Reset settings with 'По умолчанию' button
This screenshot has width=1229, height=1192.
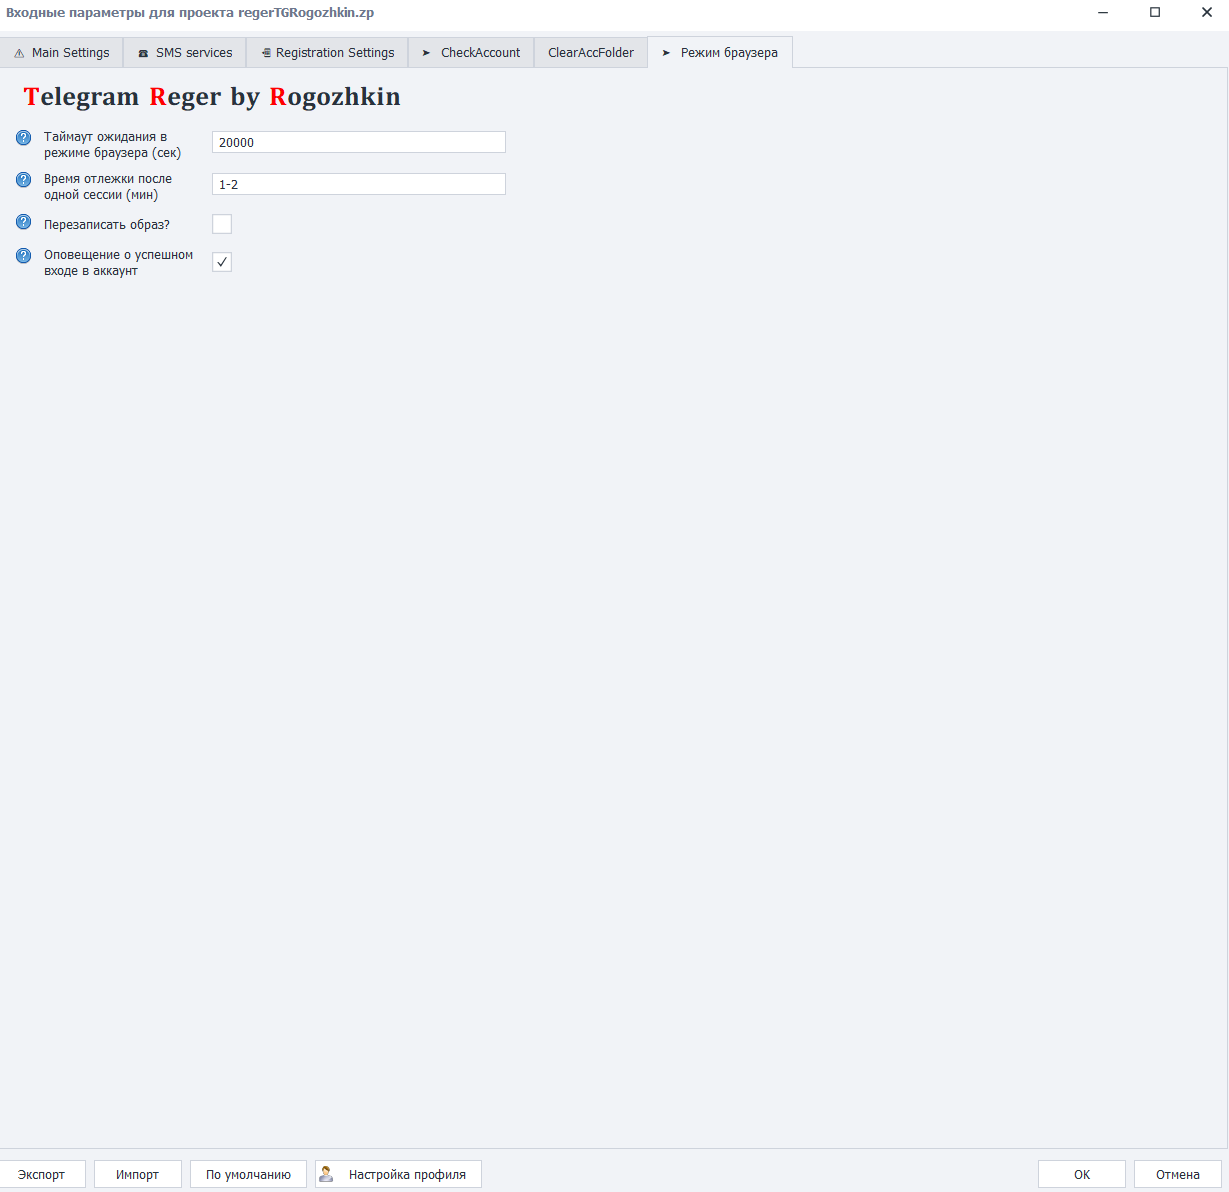pos(248,1174)
